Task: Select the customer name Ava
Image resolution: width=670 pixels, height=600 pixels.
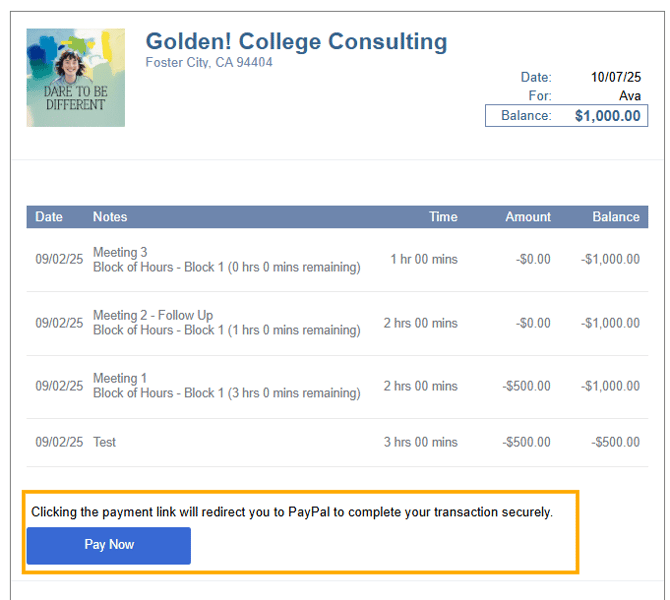Action: point(629,96)
